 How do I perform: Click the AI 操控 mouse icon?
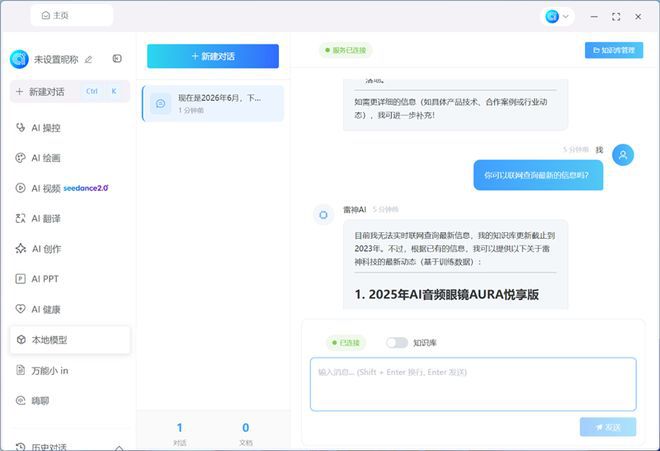(x=20, y=127)
